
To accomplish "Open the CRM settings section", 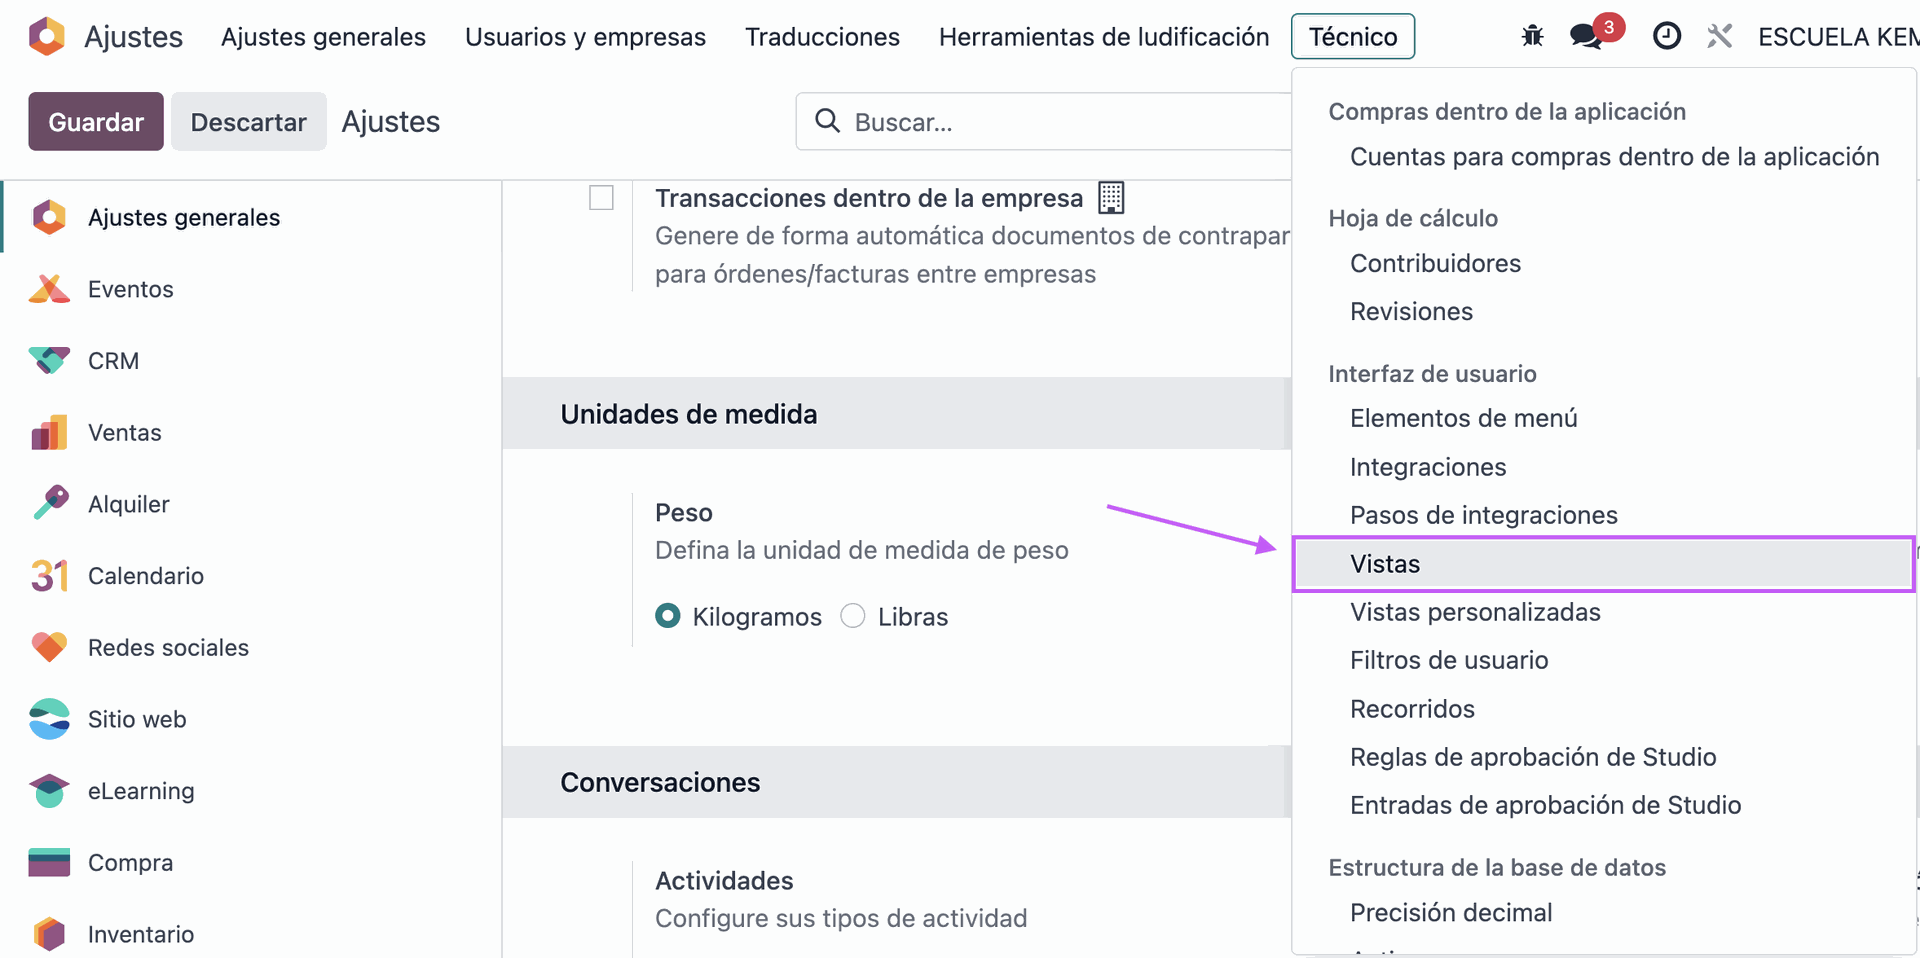I will 113,361.
